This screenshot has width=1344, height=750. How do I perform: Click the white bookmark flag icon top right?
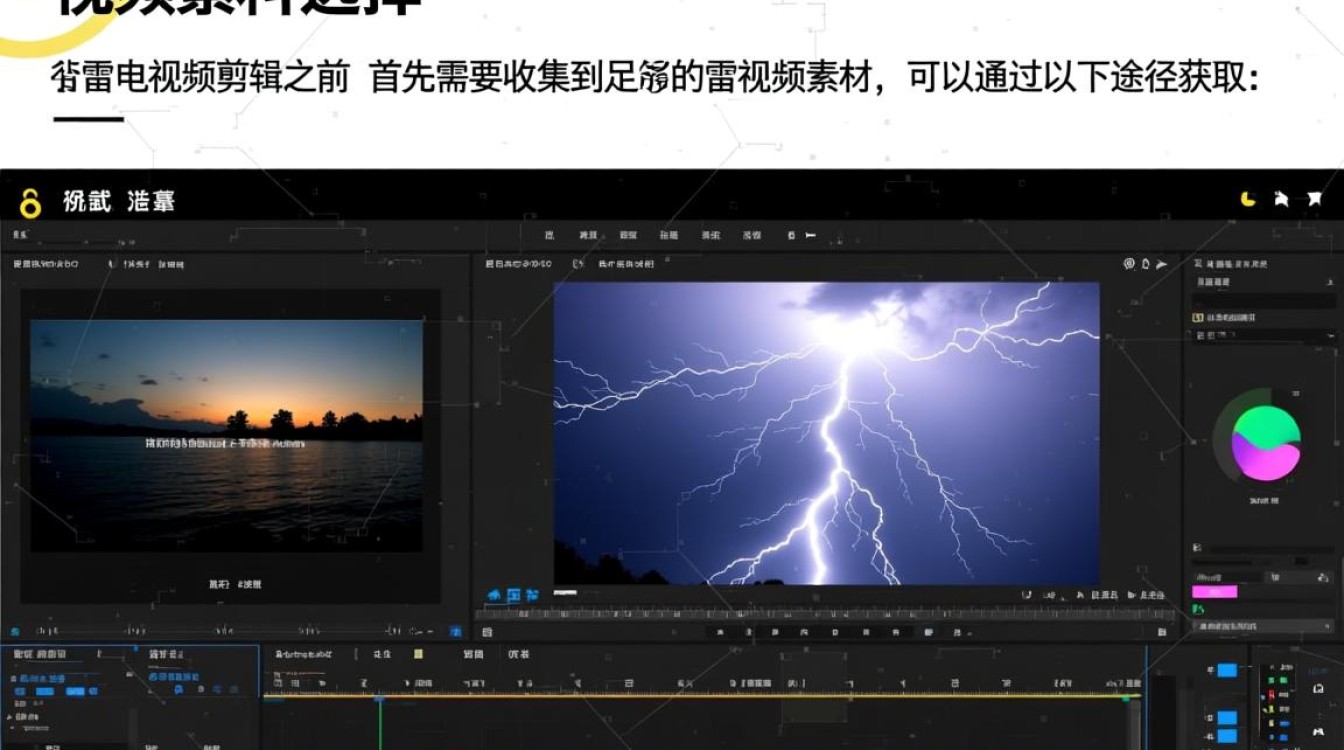(x=1315, y=199)
